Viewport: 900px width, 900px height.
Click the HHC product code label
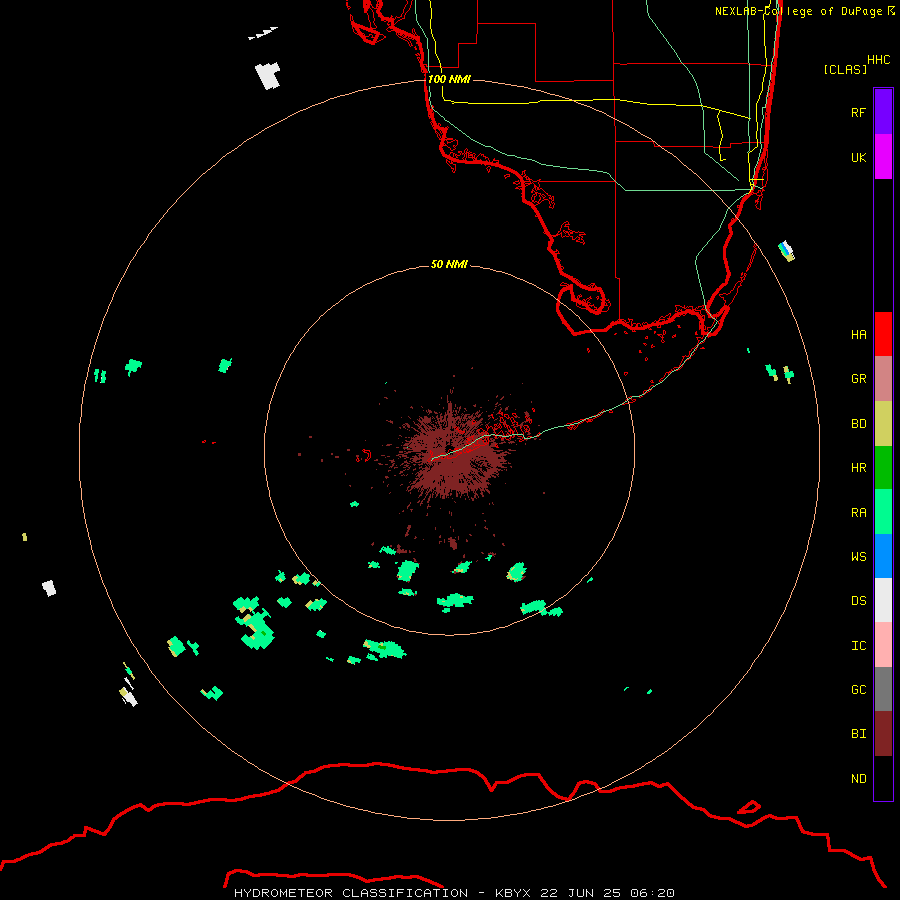point(878,60)
